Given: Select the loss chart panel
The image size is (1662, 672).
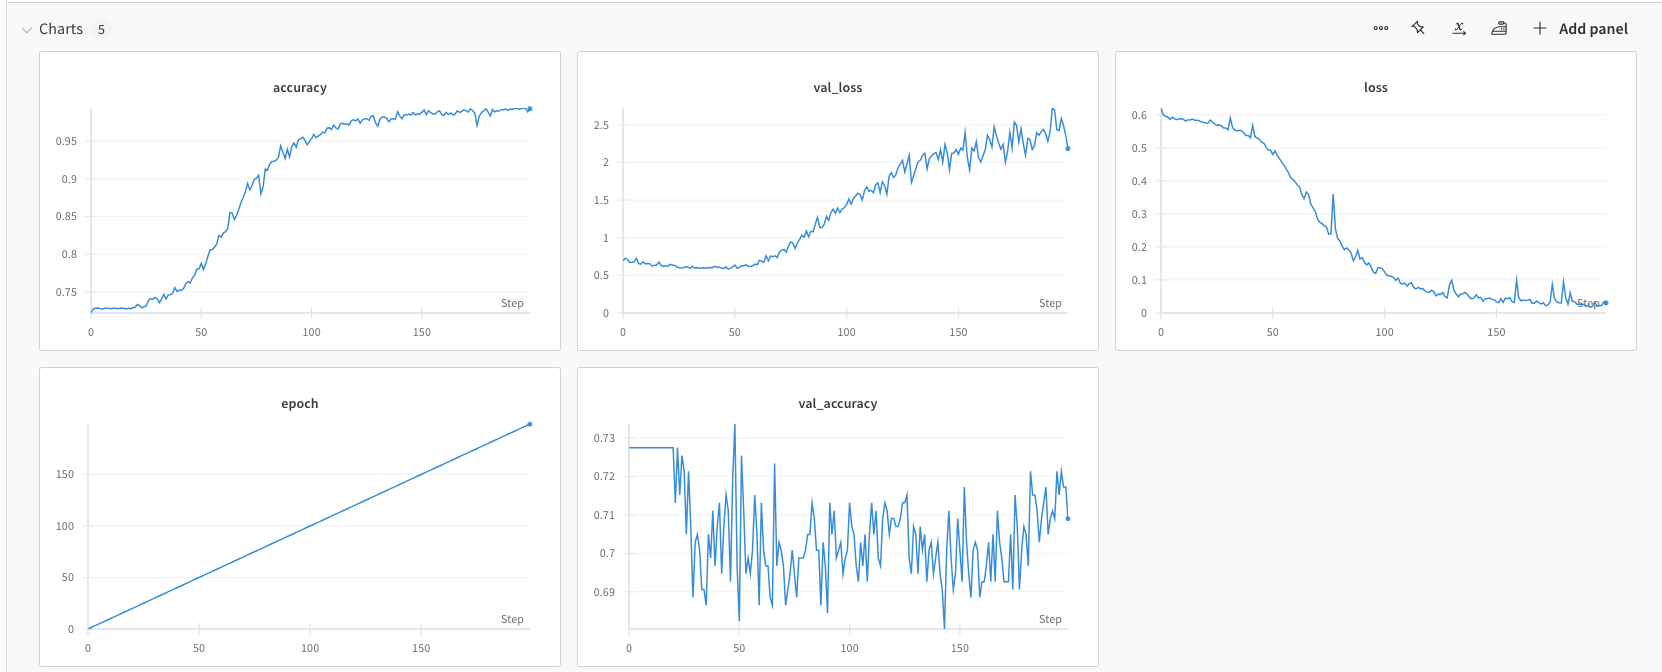Looking at the screenshot, I should (1376, 201).
